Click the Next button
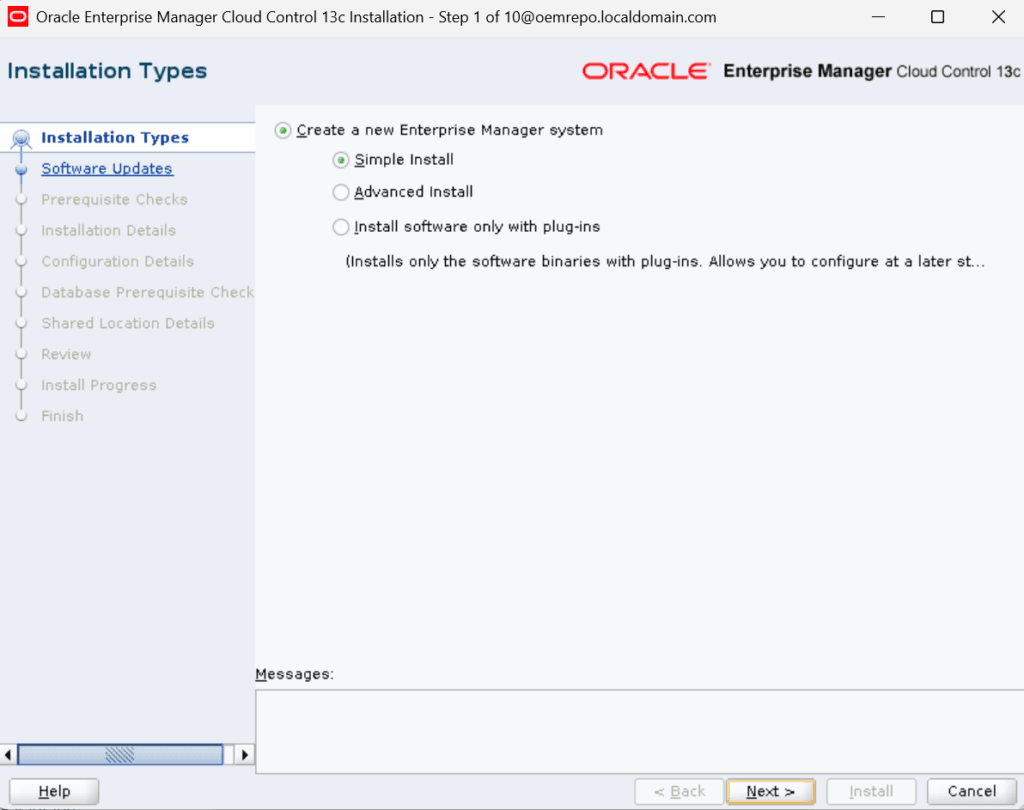 (x=771, y=791)
